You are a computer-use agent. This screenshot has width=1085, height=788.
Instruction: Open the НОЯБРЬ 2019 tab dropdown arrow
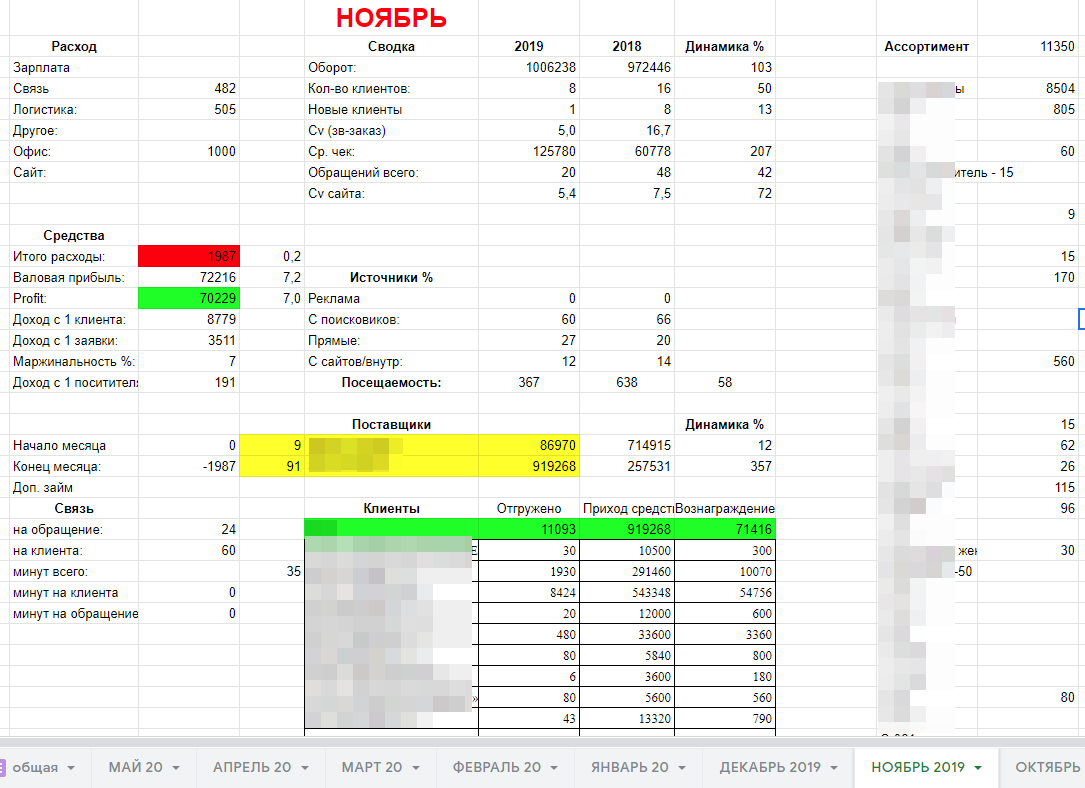click(x=977, y=768)
